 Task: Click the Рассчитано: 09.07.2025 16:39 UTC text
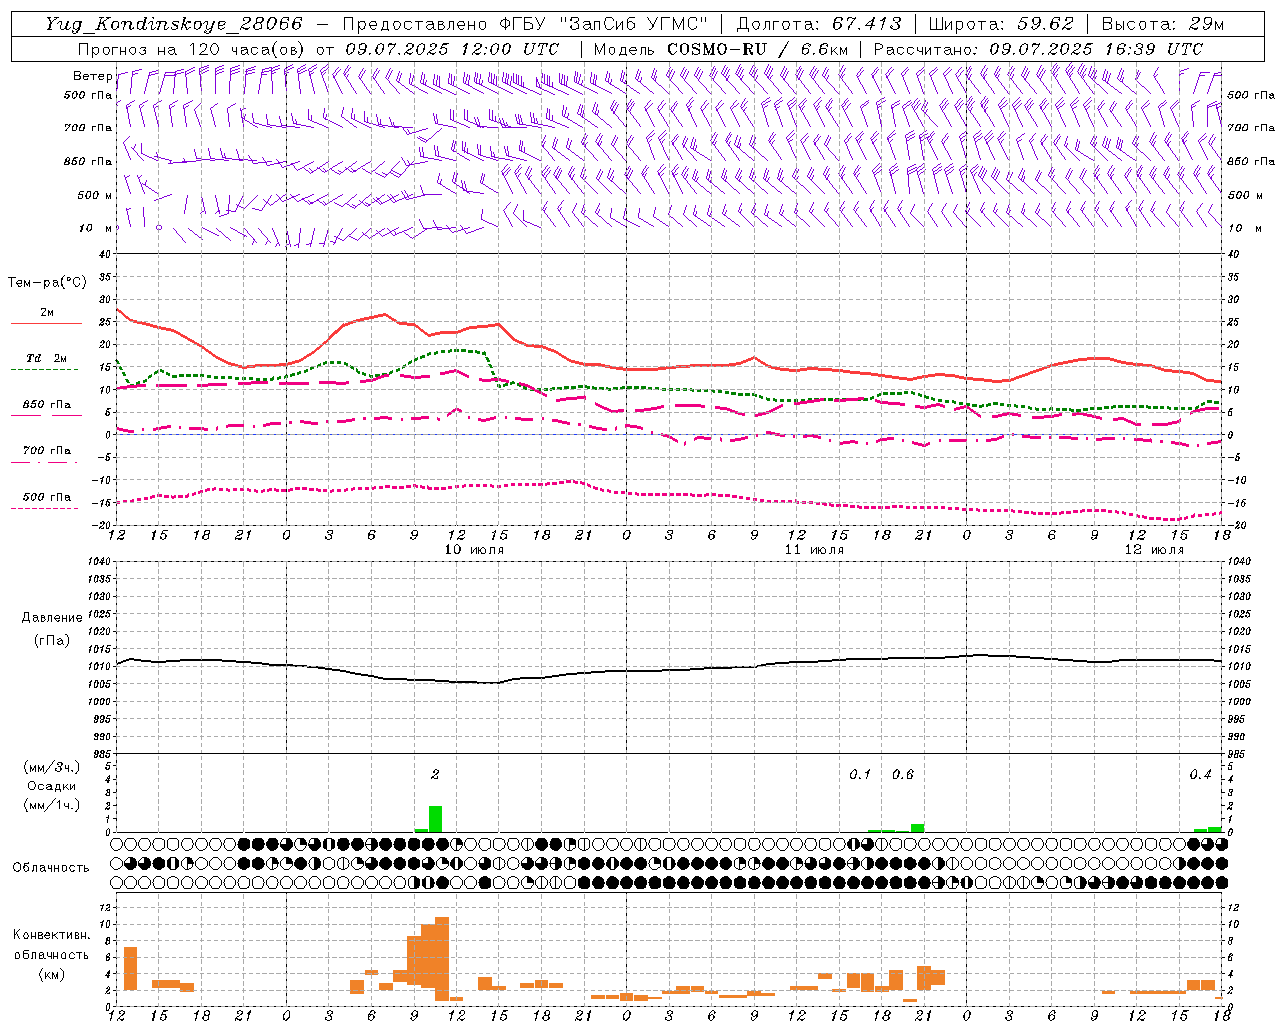coord(1038,49)
